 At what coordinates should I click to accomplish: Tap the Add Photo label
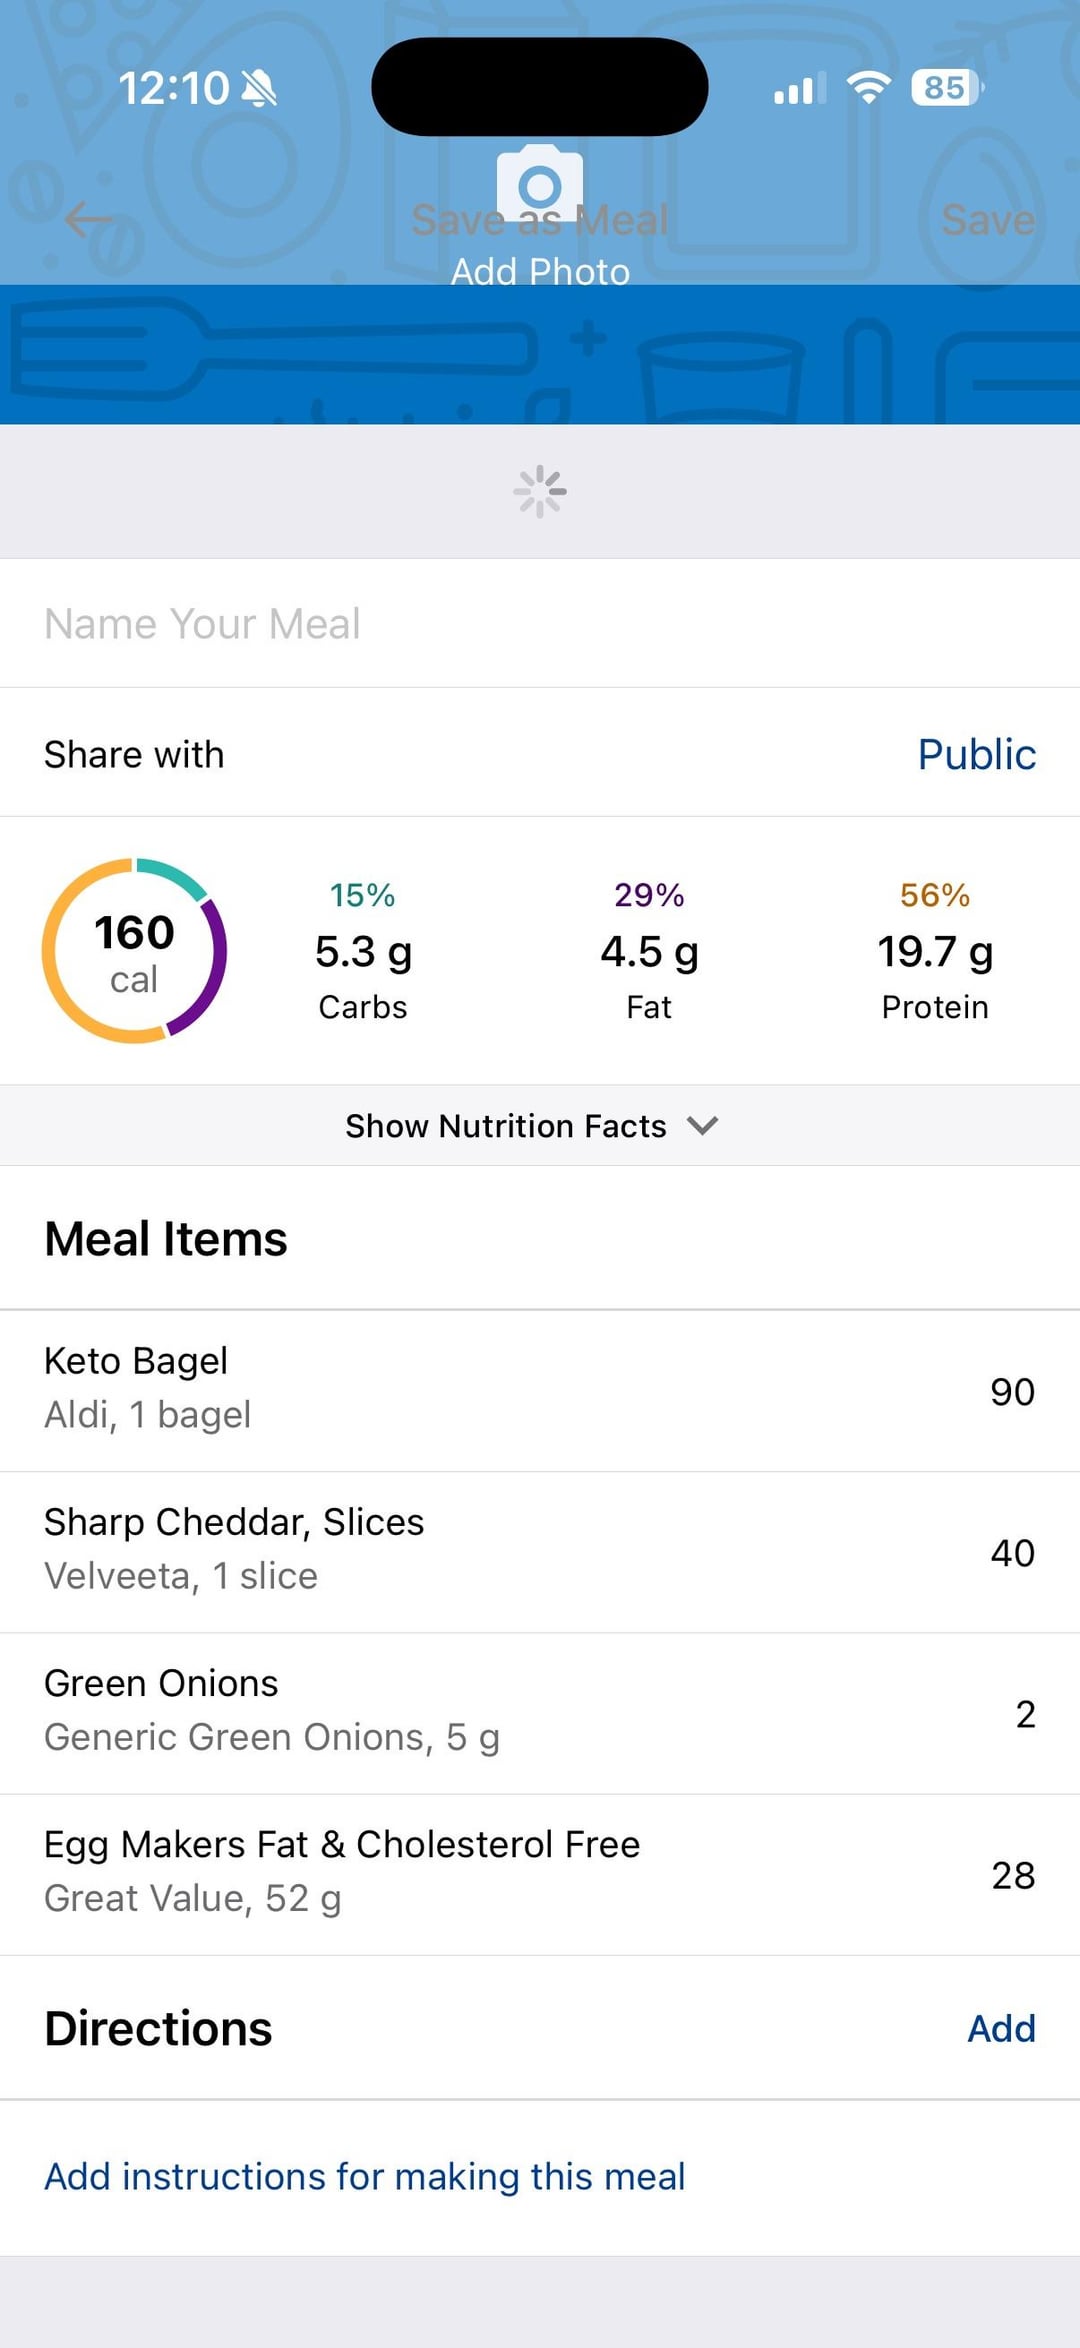(540, 271)
